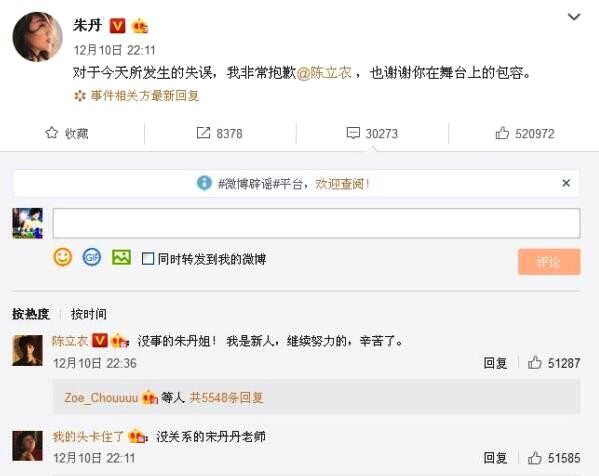The width and height of the screenshot is (599, 476).
Task: Attach a picture with the image icon
Action: tap(121, 257)
